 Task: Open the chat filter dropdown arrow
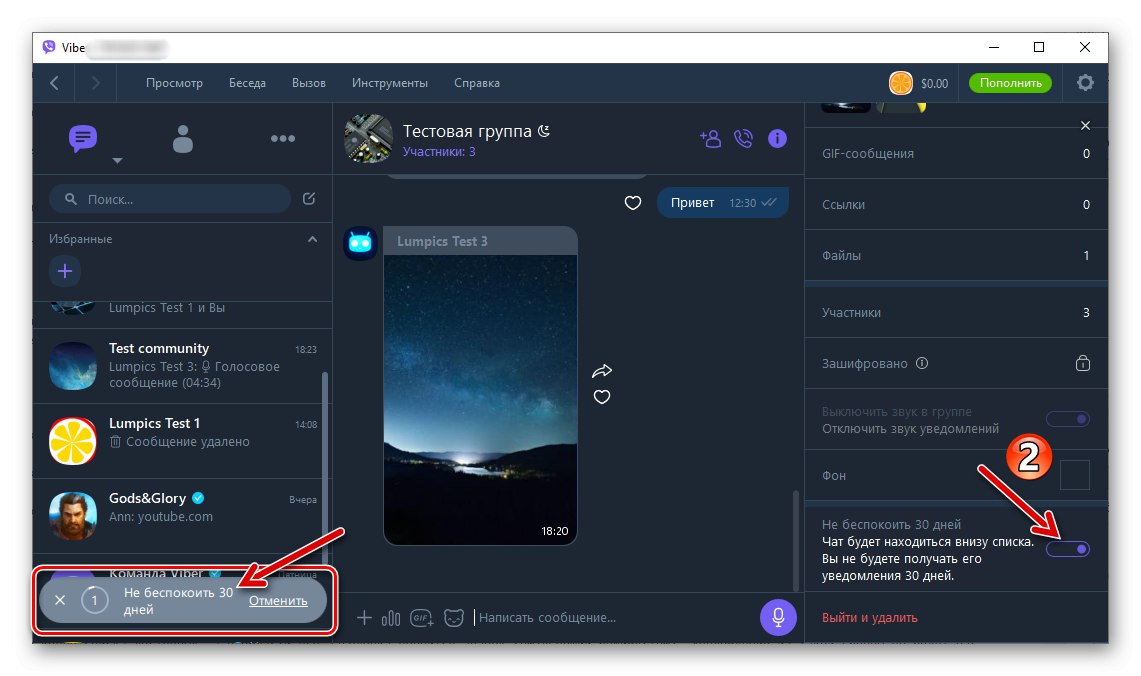pyautogui.click(x=117, y=161)
